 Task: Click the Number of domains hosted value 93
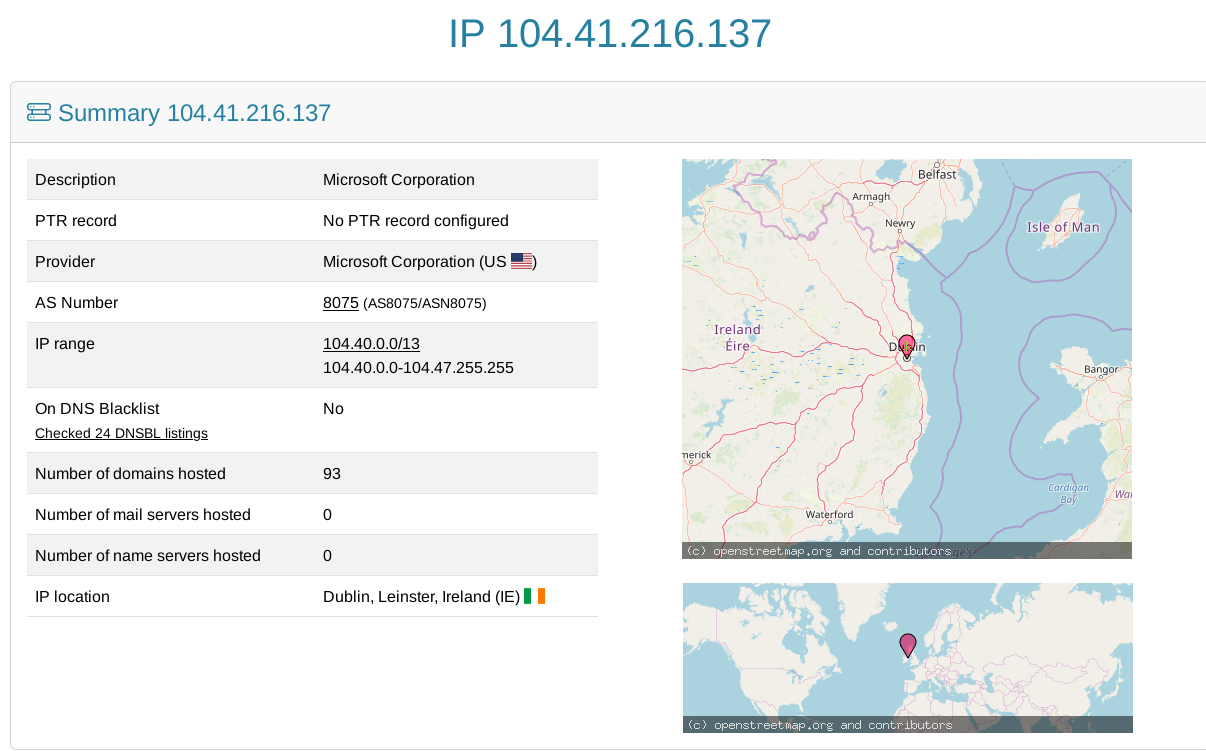[332, 473]
